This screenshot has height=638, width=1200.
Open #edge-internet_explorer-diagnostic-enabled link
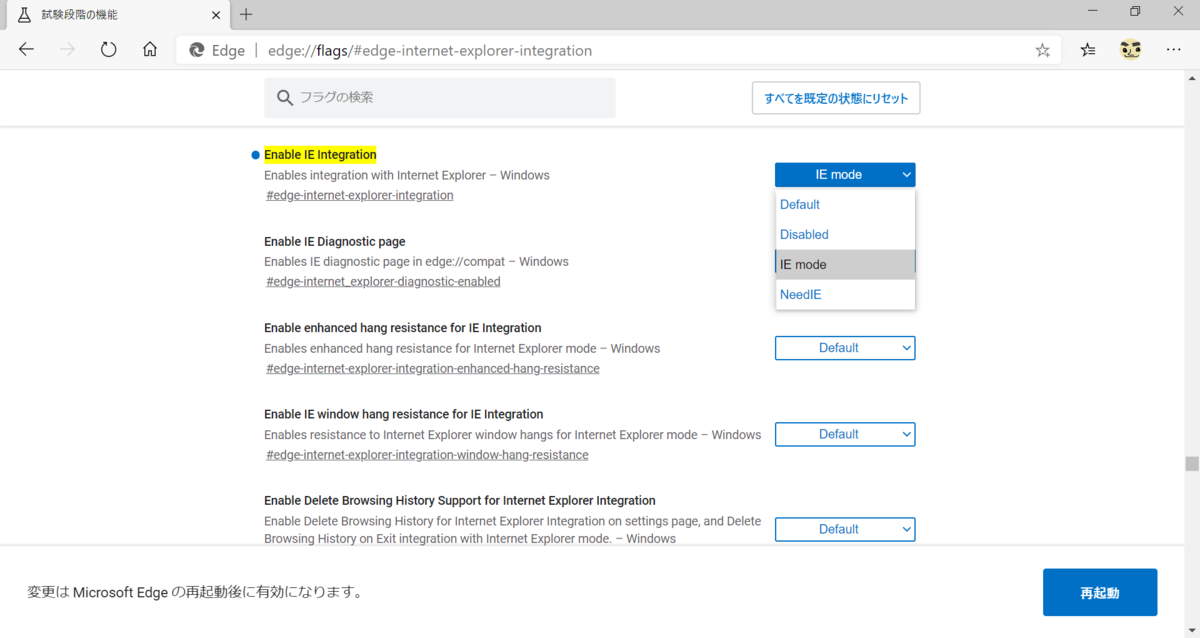coord(383,282)
